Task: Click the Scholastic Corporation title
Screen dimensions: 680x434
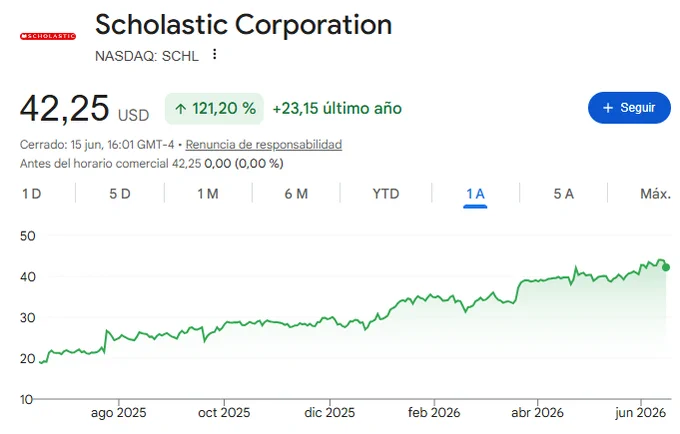Action: (x=243, y=24)
